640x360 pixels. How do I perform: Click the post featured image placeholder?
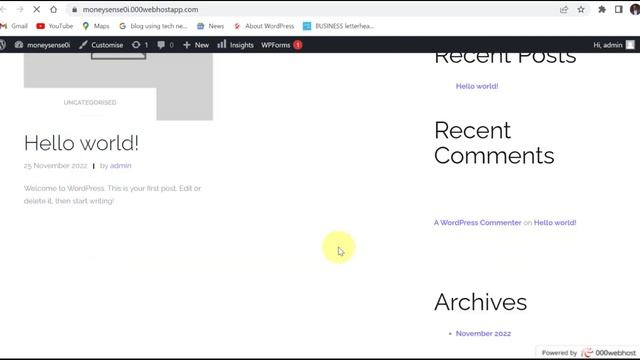(118, 86)
